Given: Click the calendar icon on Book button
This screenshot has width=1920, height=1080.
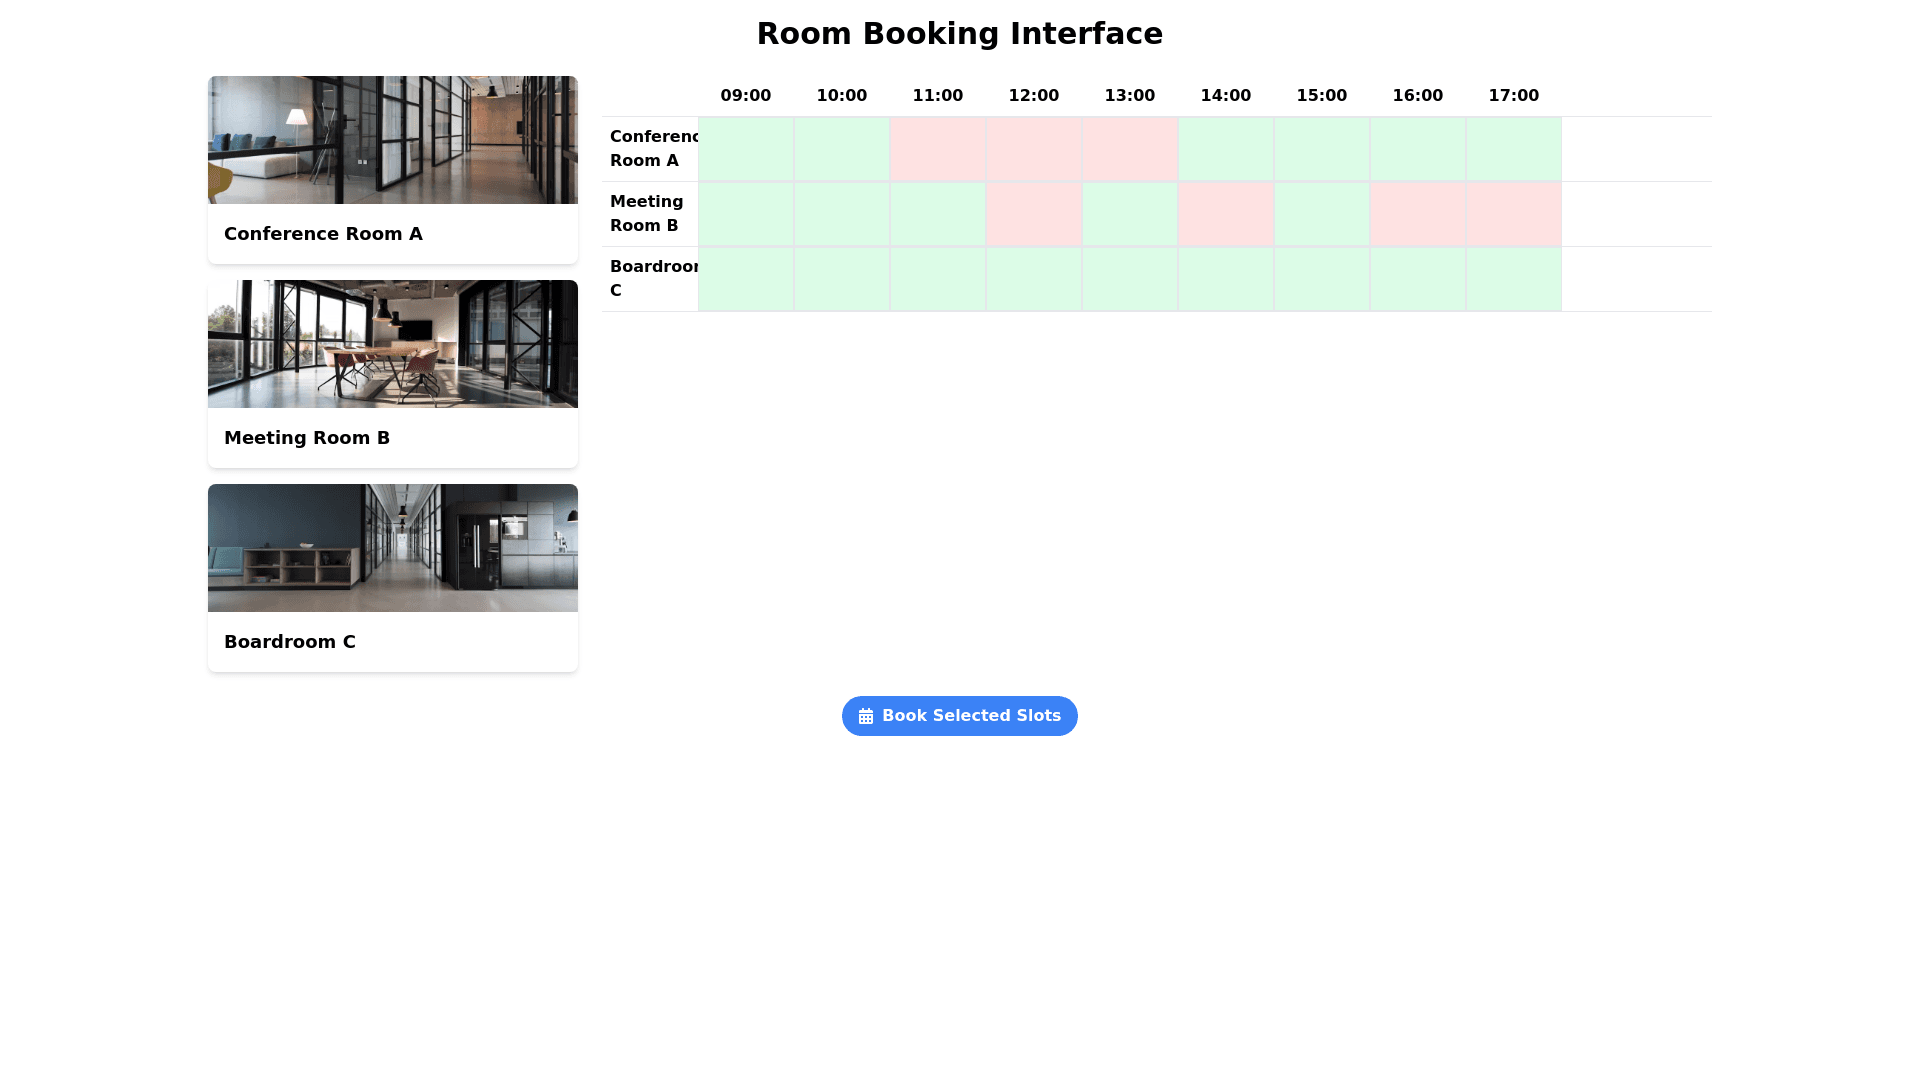Looking at the screenshot, I should 866,716.
